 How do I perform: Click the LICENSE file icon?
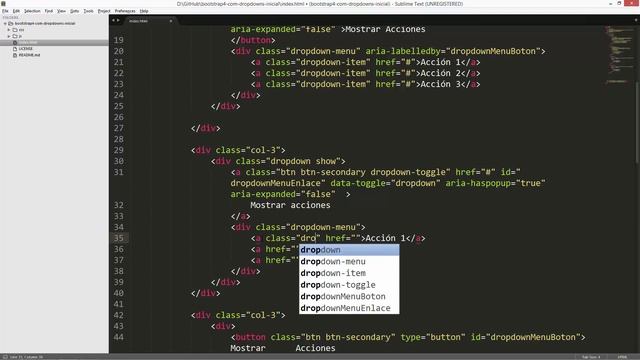coord(15,49)
